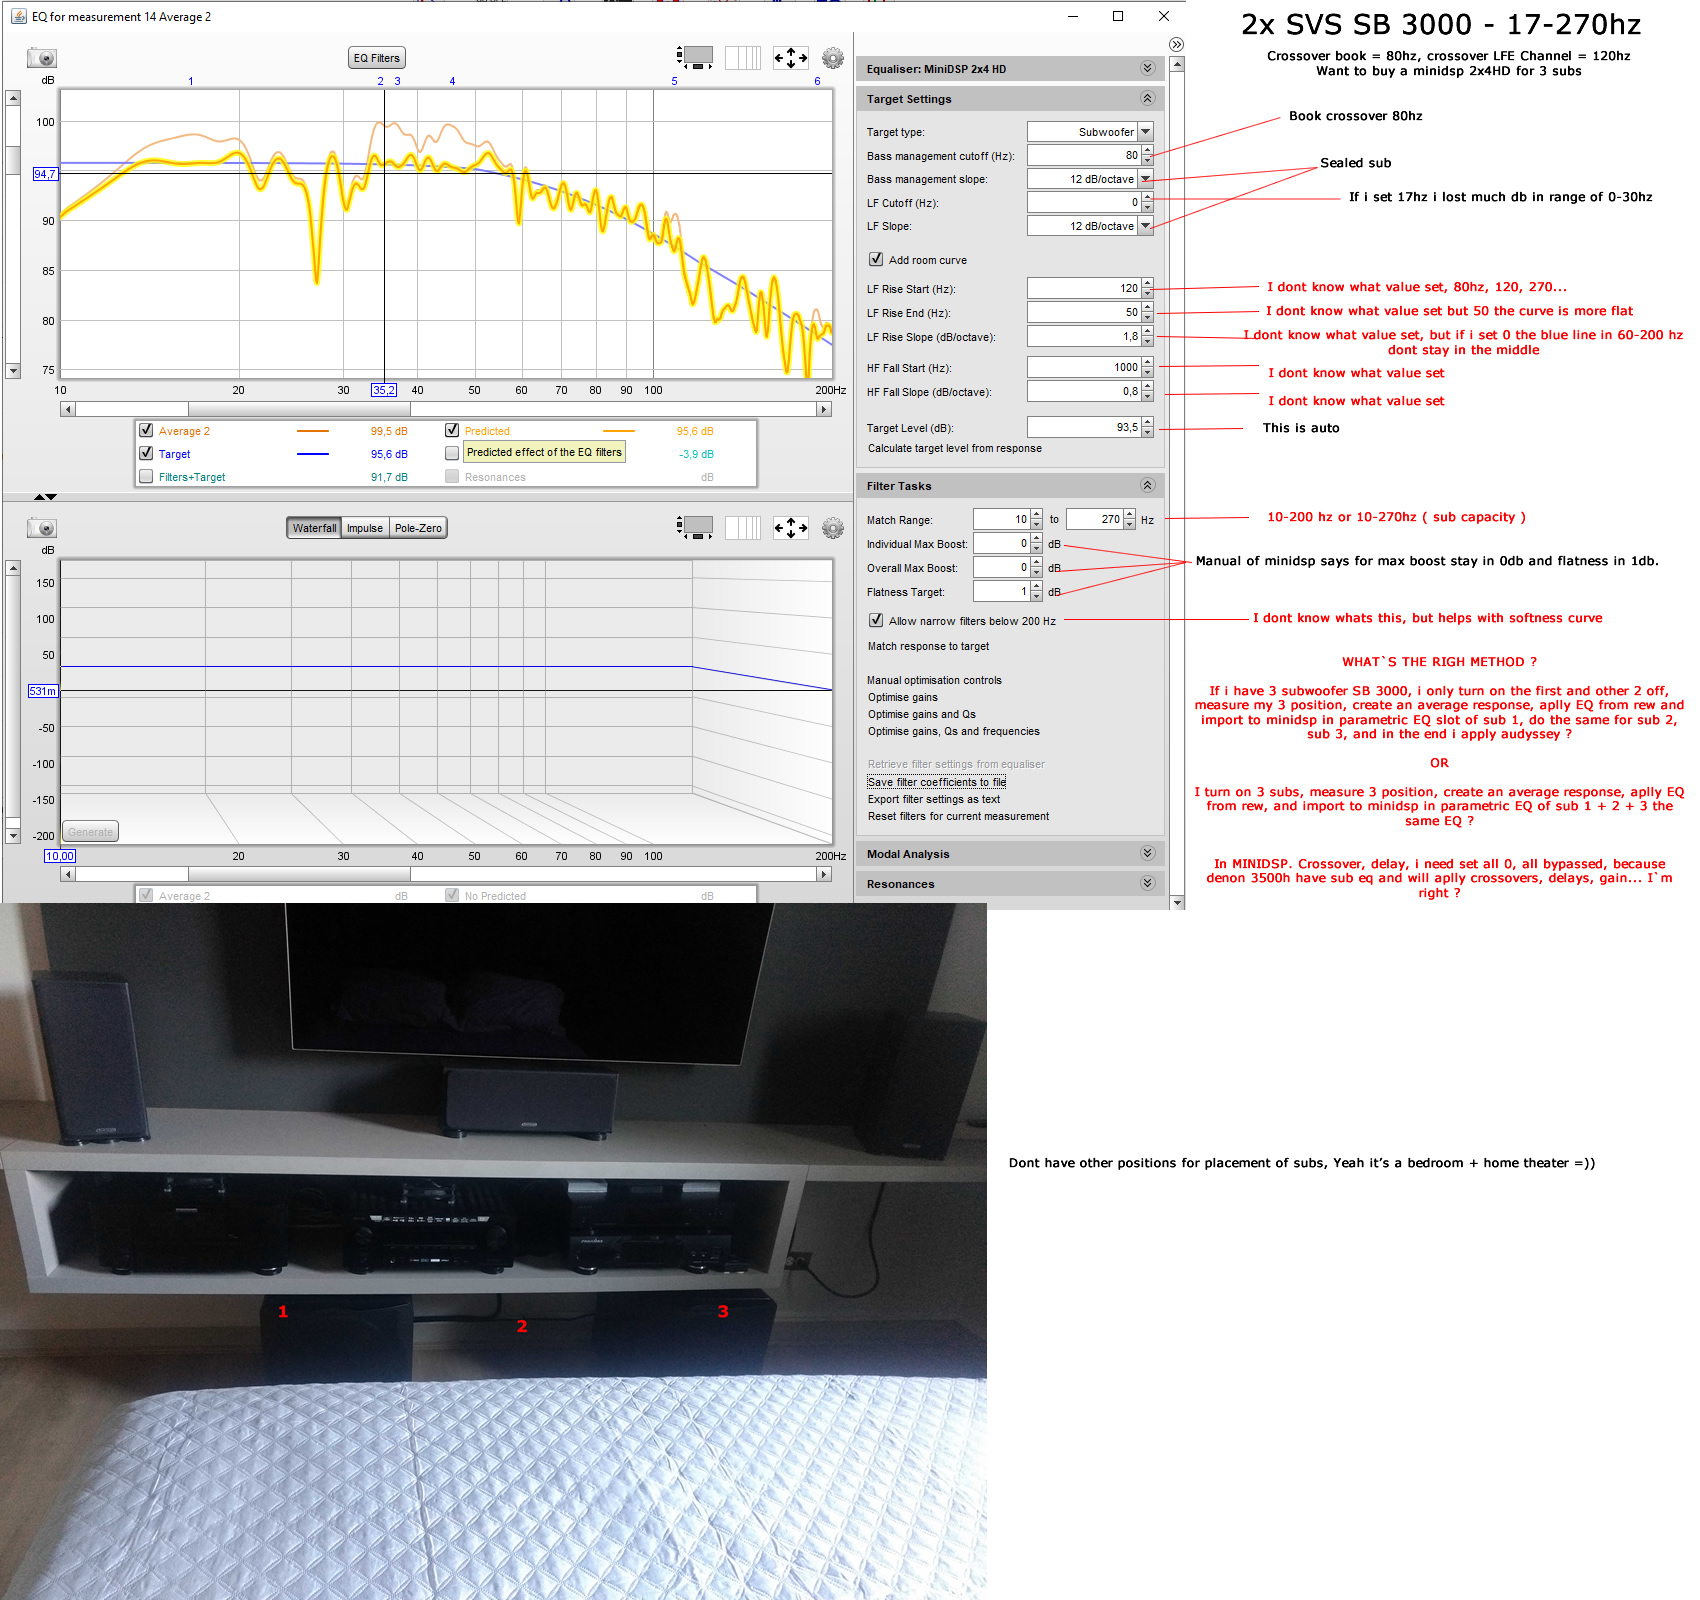The image size is (1700, 1600).
Task: Expand the Modal Analysis section
Action: (1147, 854)
